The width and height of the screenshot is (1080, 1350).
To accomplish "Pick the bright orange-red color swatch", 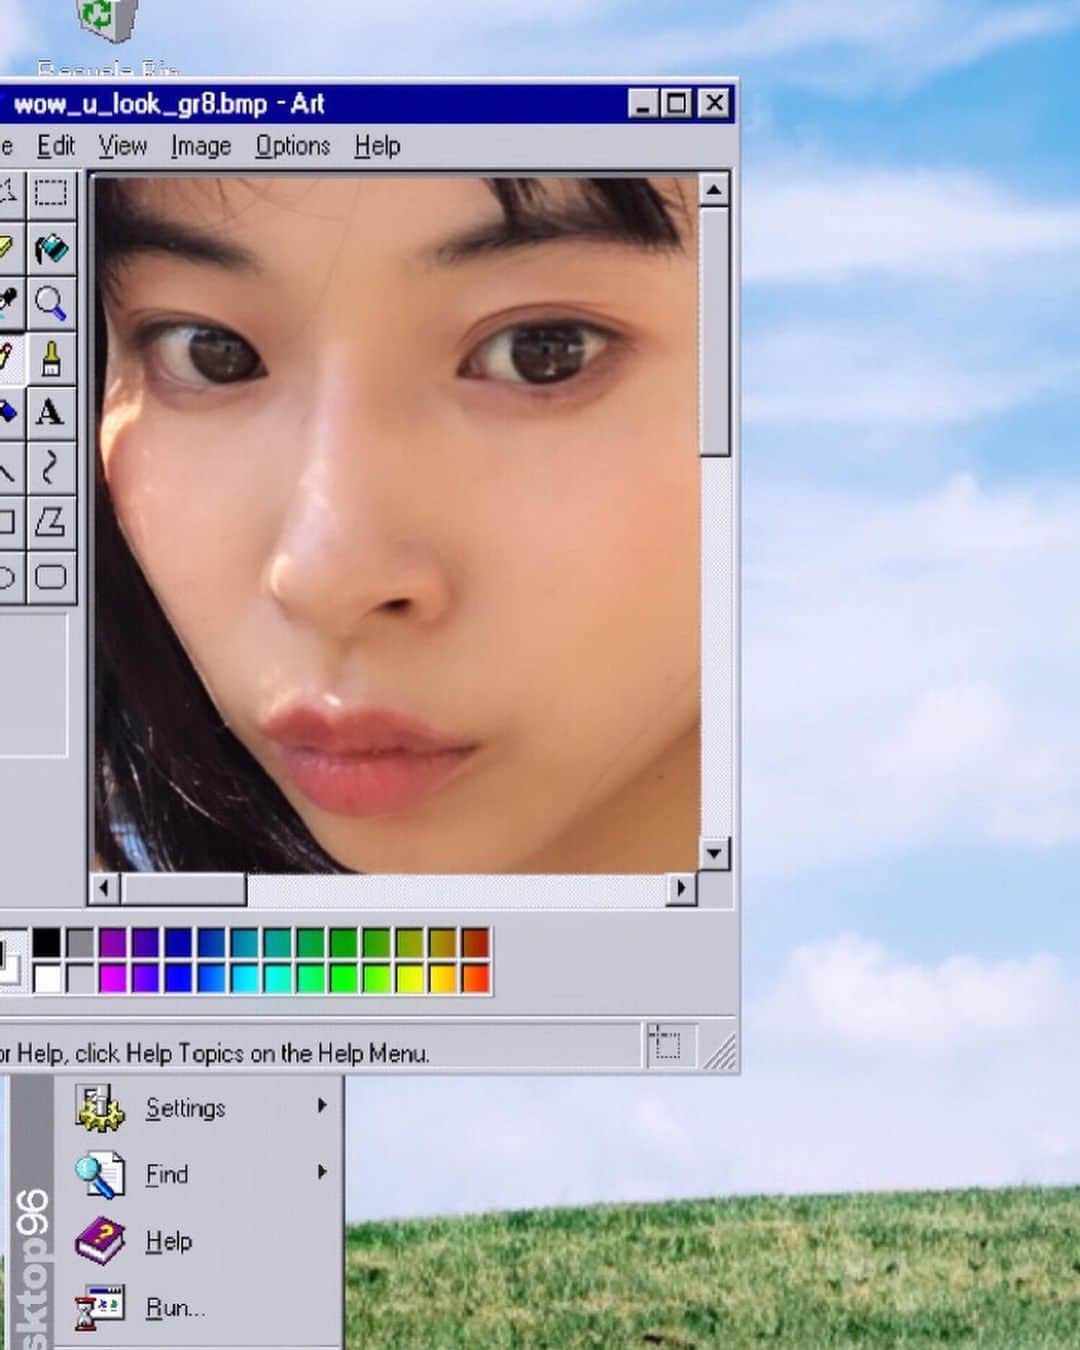I will pyautogui.click(x=476, y=977).
